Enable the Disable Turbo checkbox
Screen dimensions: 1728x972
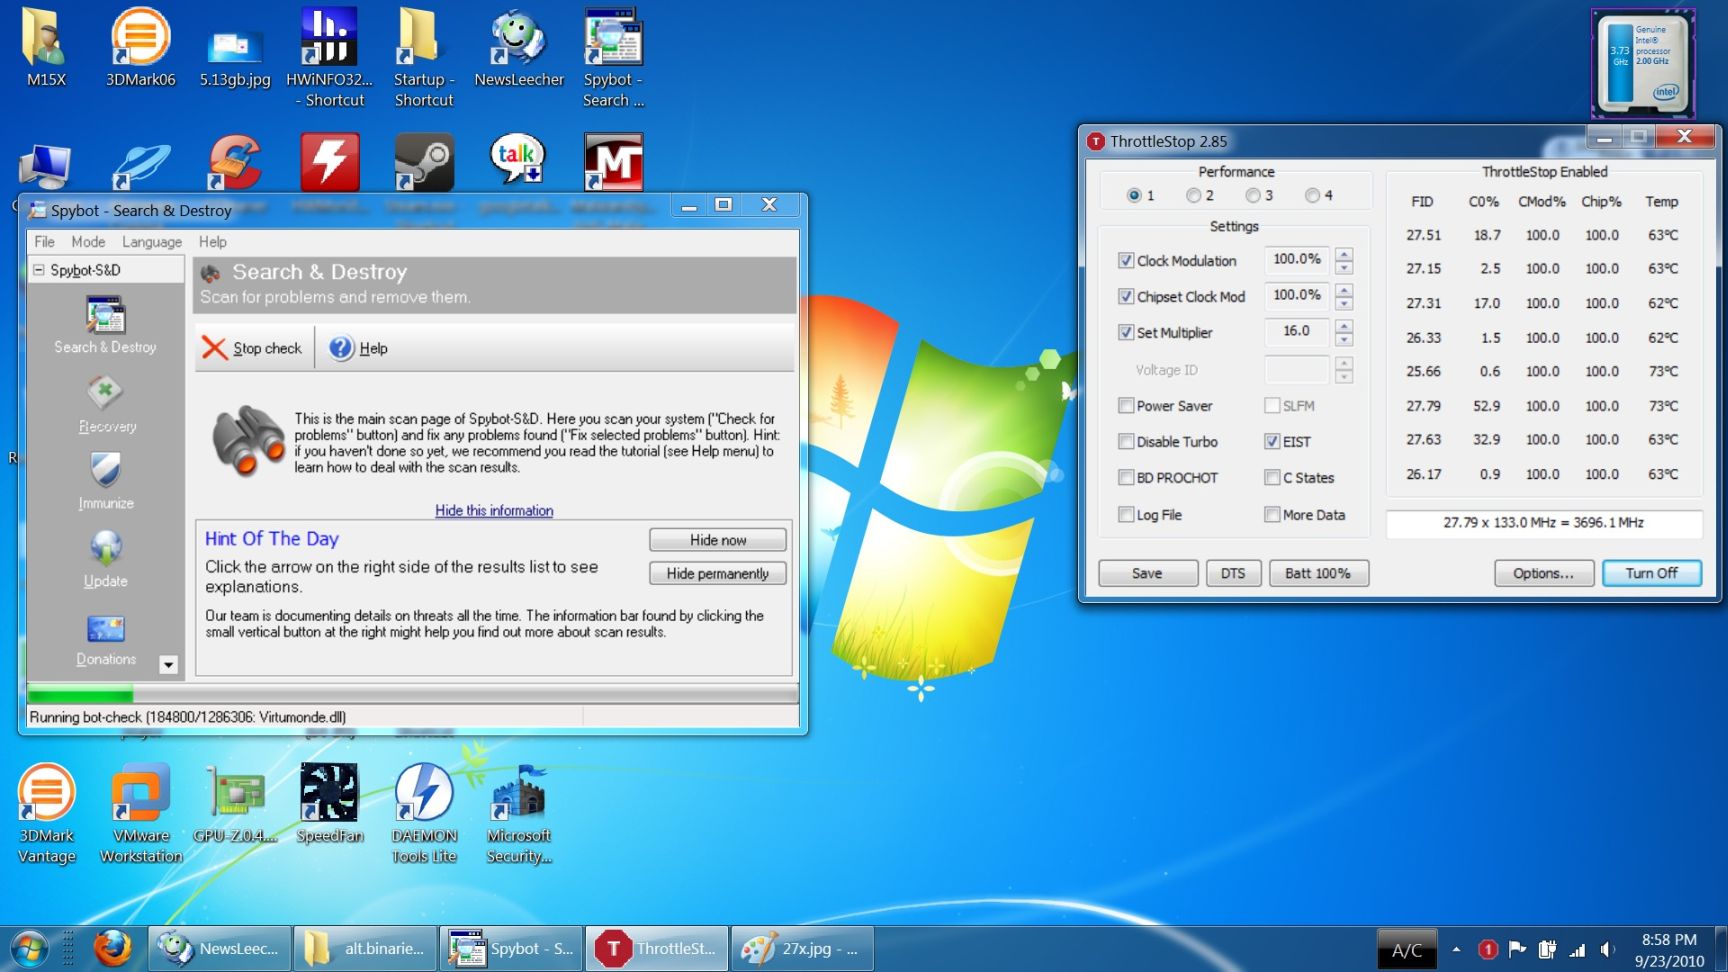[x=1126, y=442]
